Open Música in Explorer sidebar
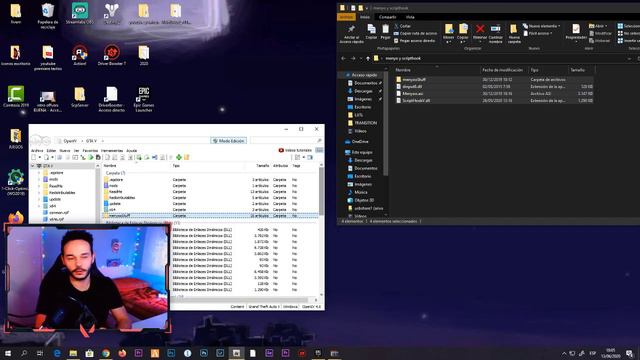The height and width of the screenshot is (360, 640). point(358,192)
